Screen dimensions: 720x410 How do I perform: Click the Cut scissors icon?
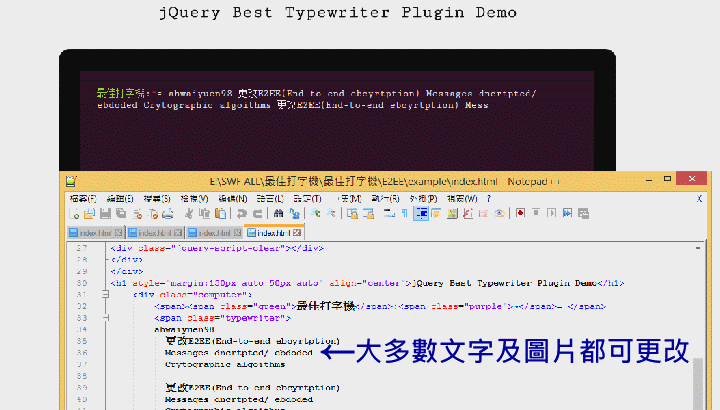[189, 213]
